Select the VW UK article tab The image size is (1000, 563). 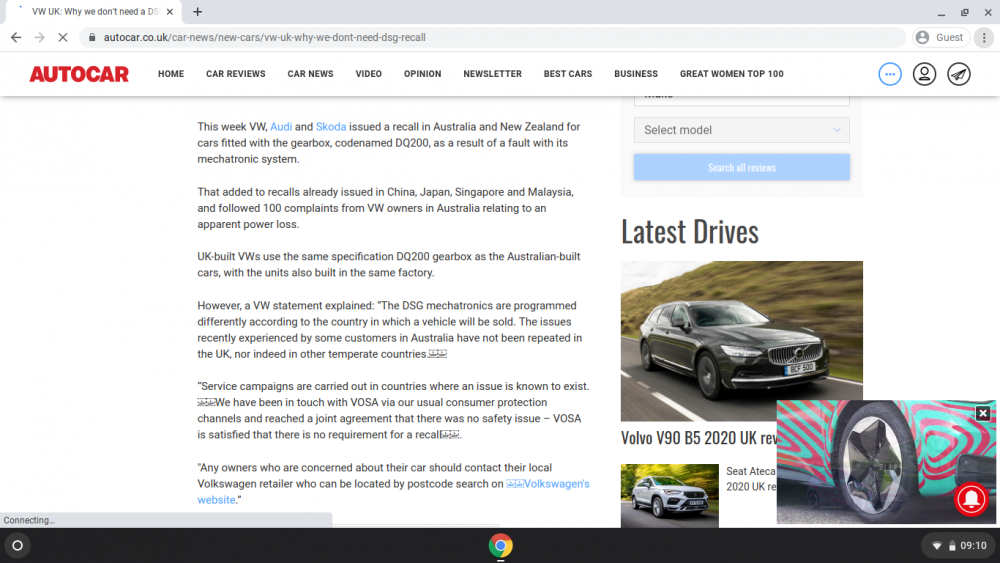click(x=94, y=11)
